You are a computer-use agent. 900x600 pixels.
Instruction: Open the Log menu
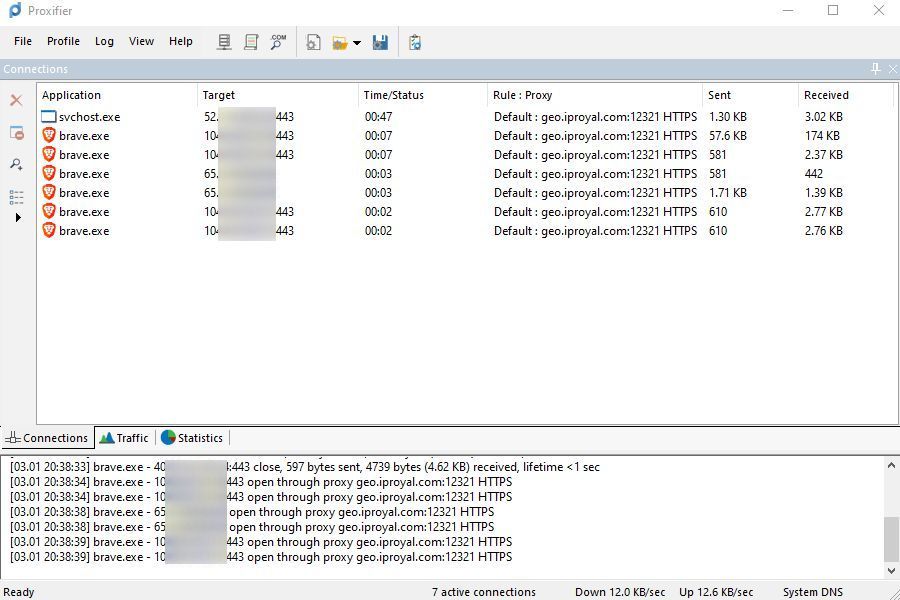(104, 41)
